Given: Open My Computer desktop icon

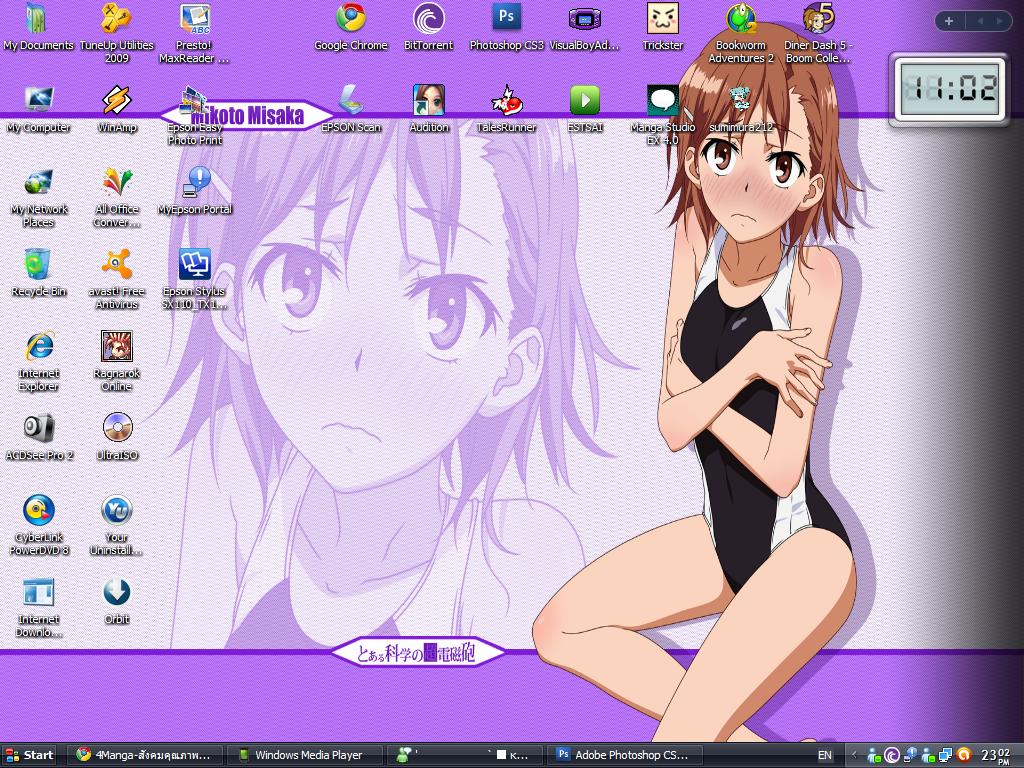Looking at the screenshot, I should click(x=39, y=110).
